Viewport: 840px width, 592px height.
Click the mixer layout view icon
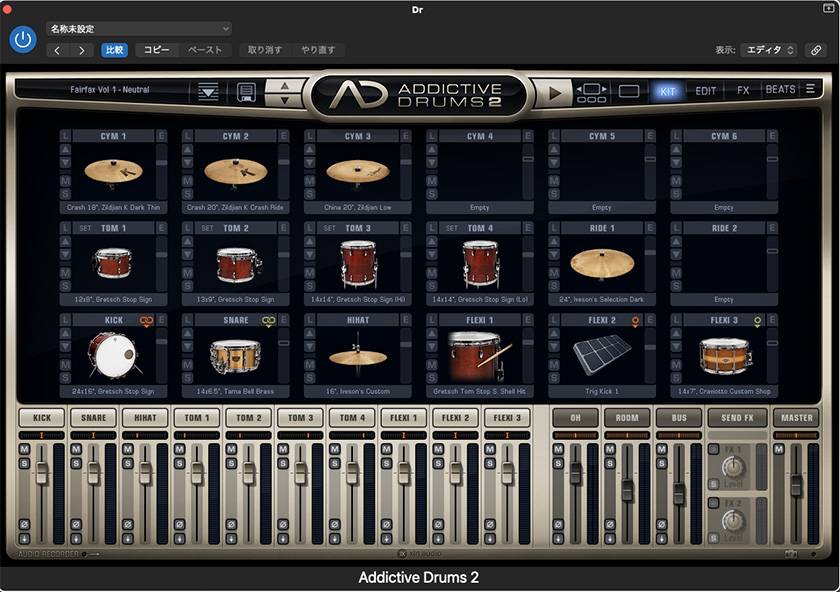coord(591,93)
